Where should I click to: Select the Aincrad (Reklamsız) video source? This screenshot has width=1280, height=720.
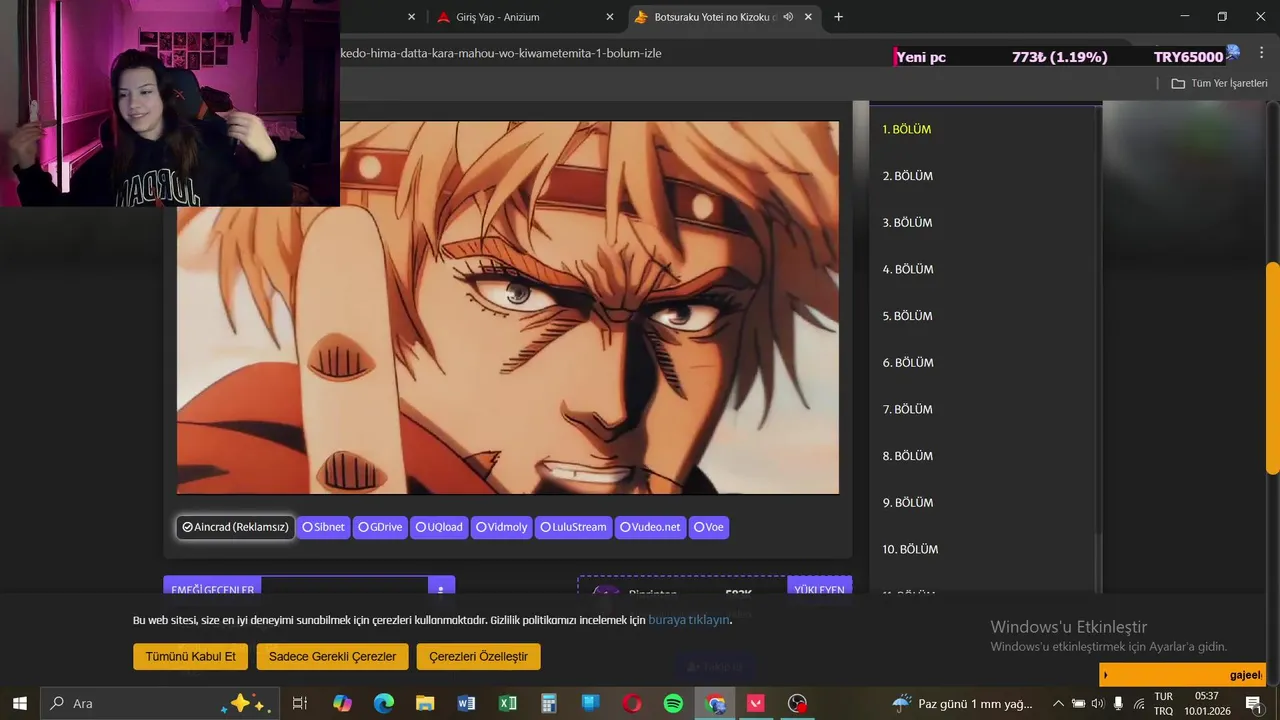coord(235,527)
